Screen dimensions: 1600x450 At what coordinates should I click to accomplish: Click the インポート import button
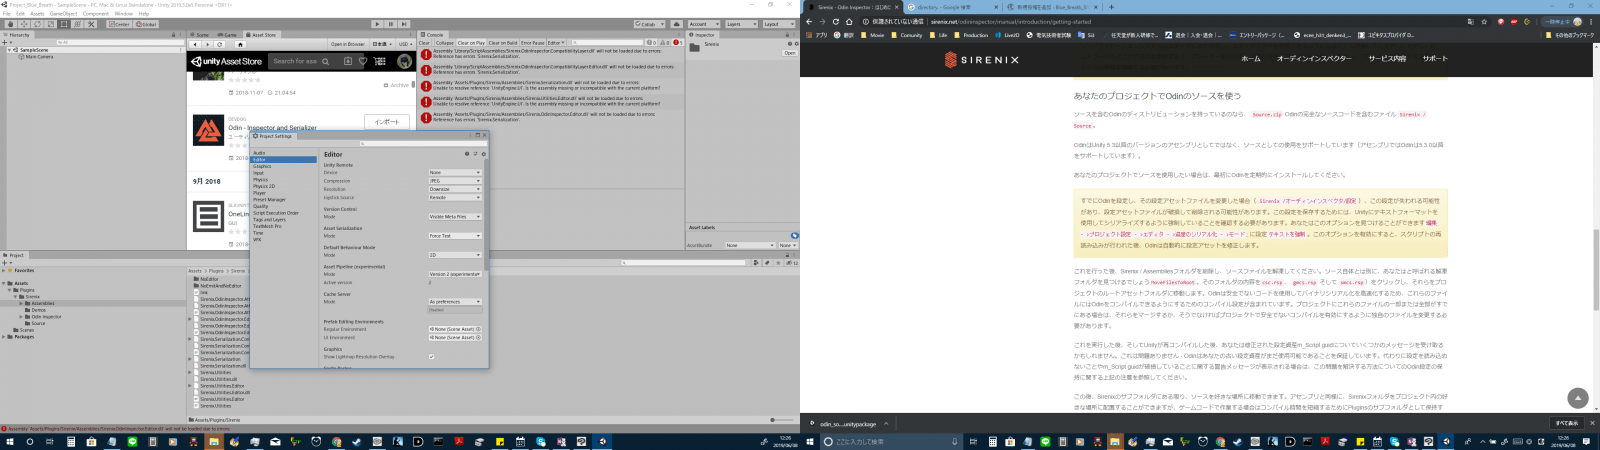387,122
